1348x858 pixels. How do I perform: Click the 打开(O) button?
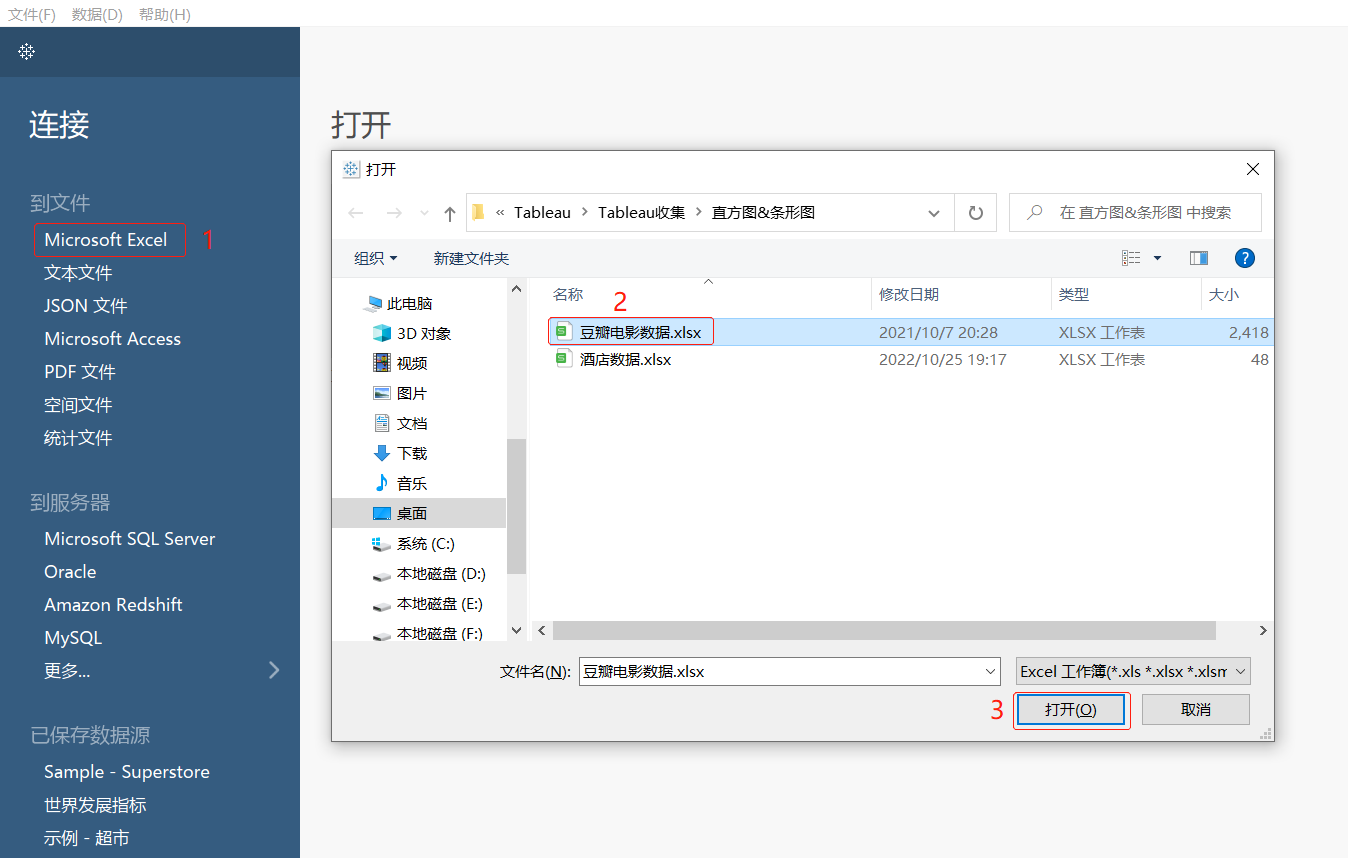(1071, 709)
